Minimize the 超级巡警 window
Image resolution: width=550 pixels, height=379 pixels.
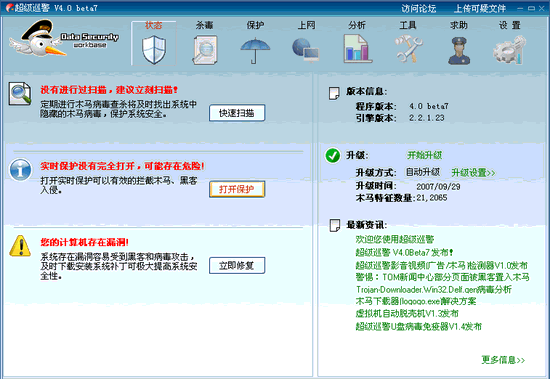pos(520,8)
